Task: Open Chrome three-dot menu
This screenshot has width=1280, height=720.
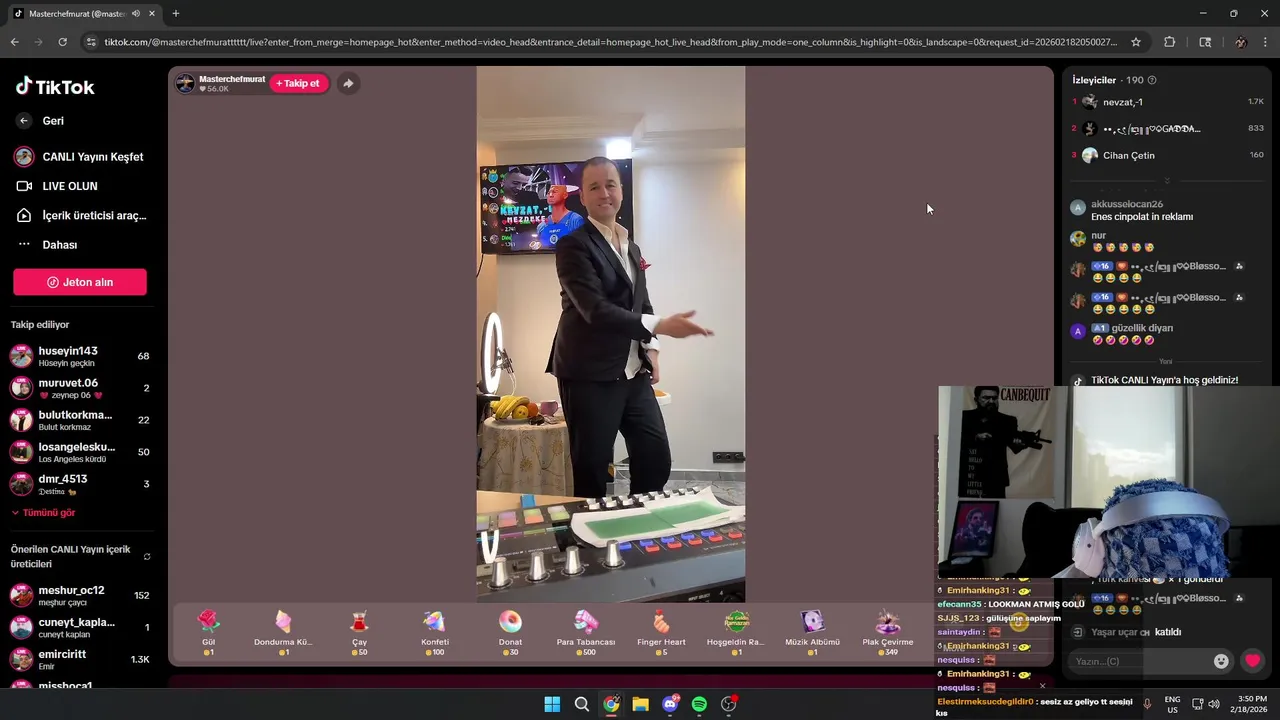Action: click(x=1265, y=42)
